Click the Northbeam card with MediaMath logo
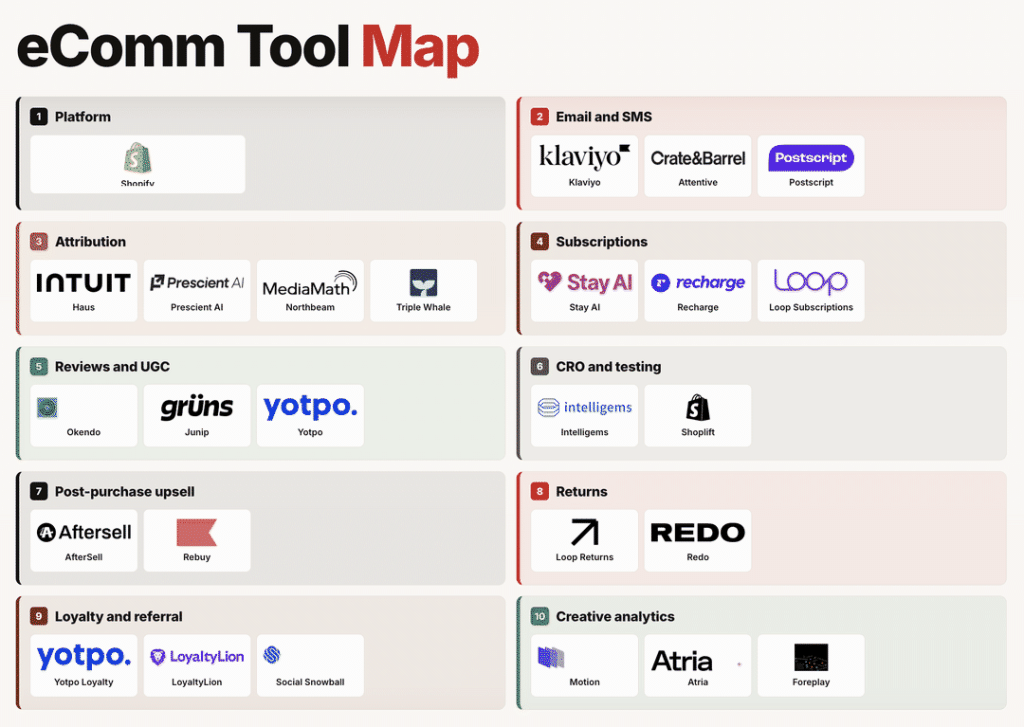The image size is (1024, 727). pyautogui.click(x=310, y=291)
